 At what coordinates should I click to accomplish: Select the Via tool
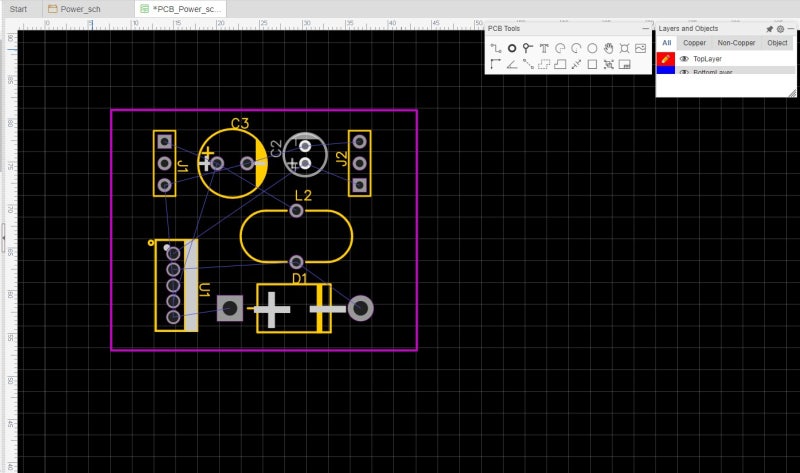click(x=528, y=48)
